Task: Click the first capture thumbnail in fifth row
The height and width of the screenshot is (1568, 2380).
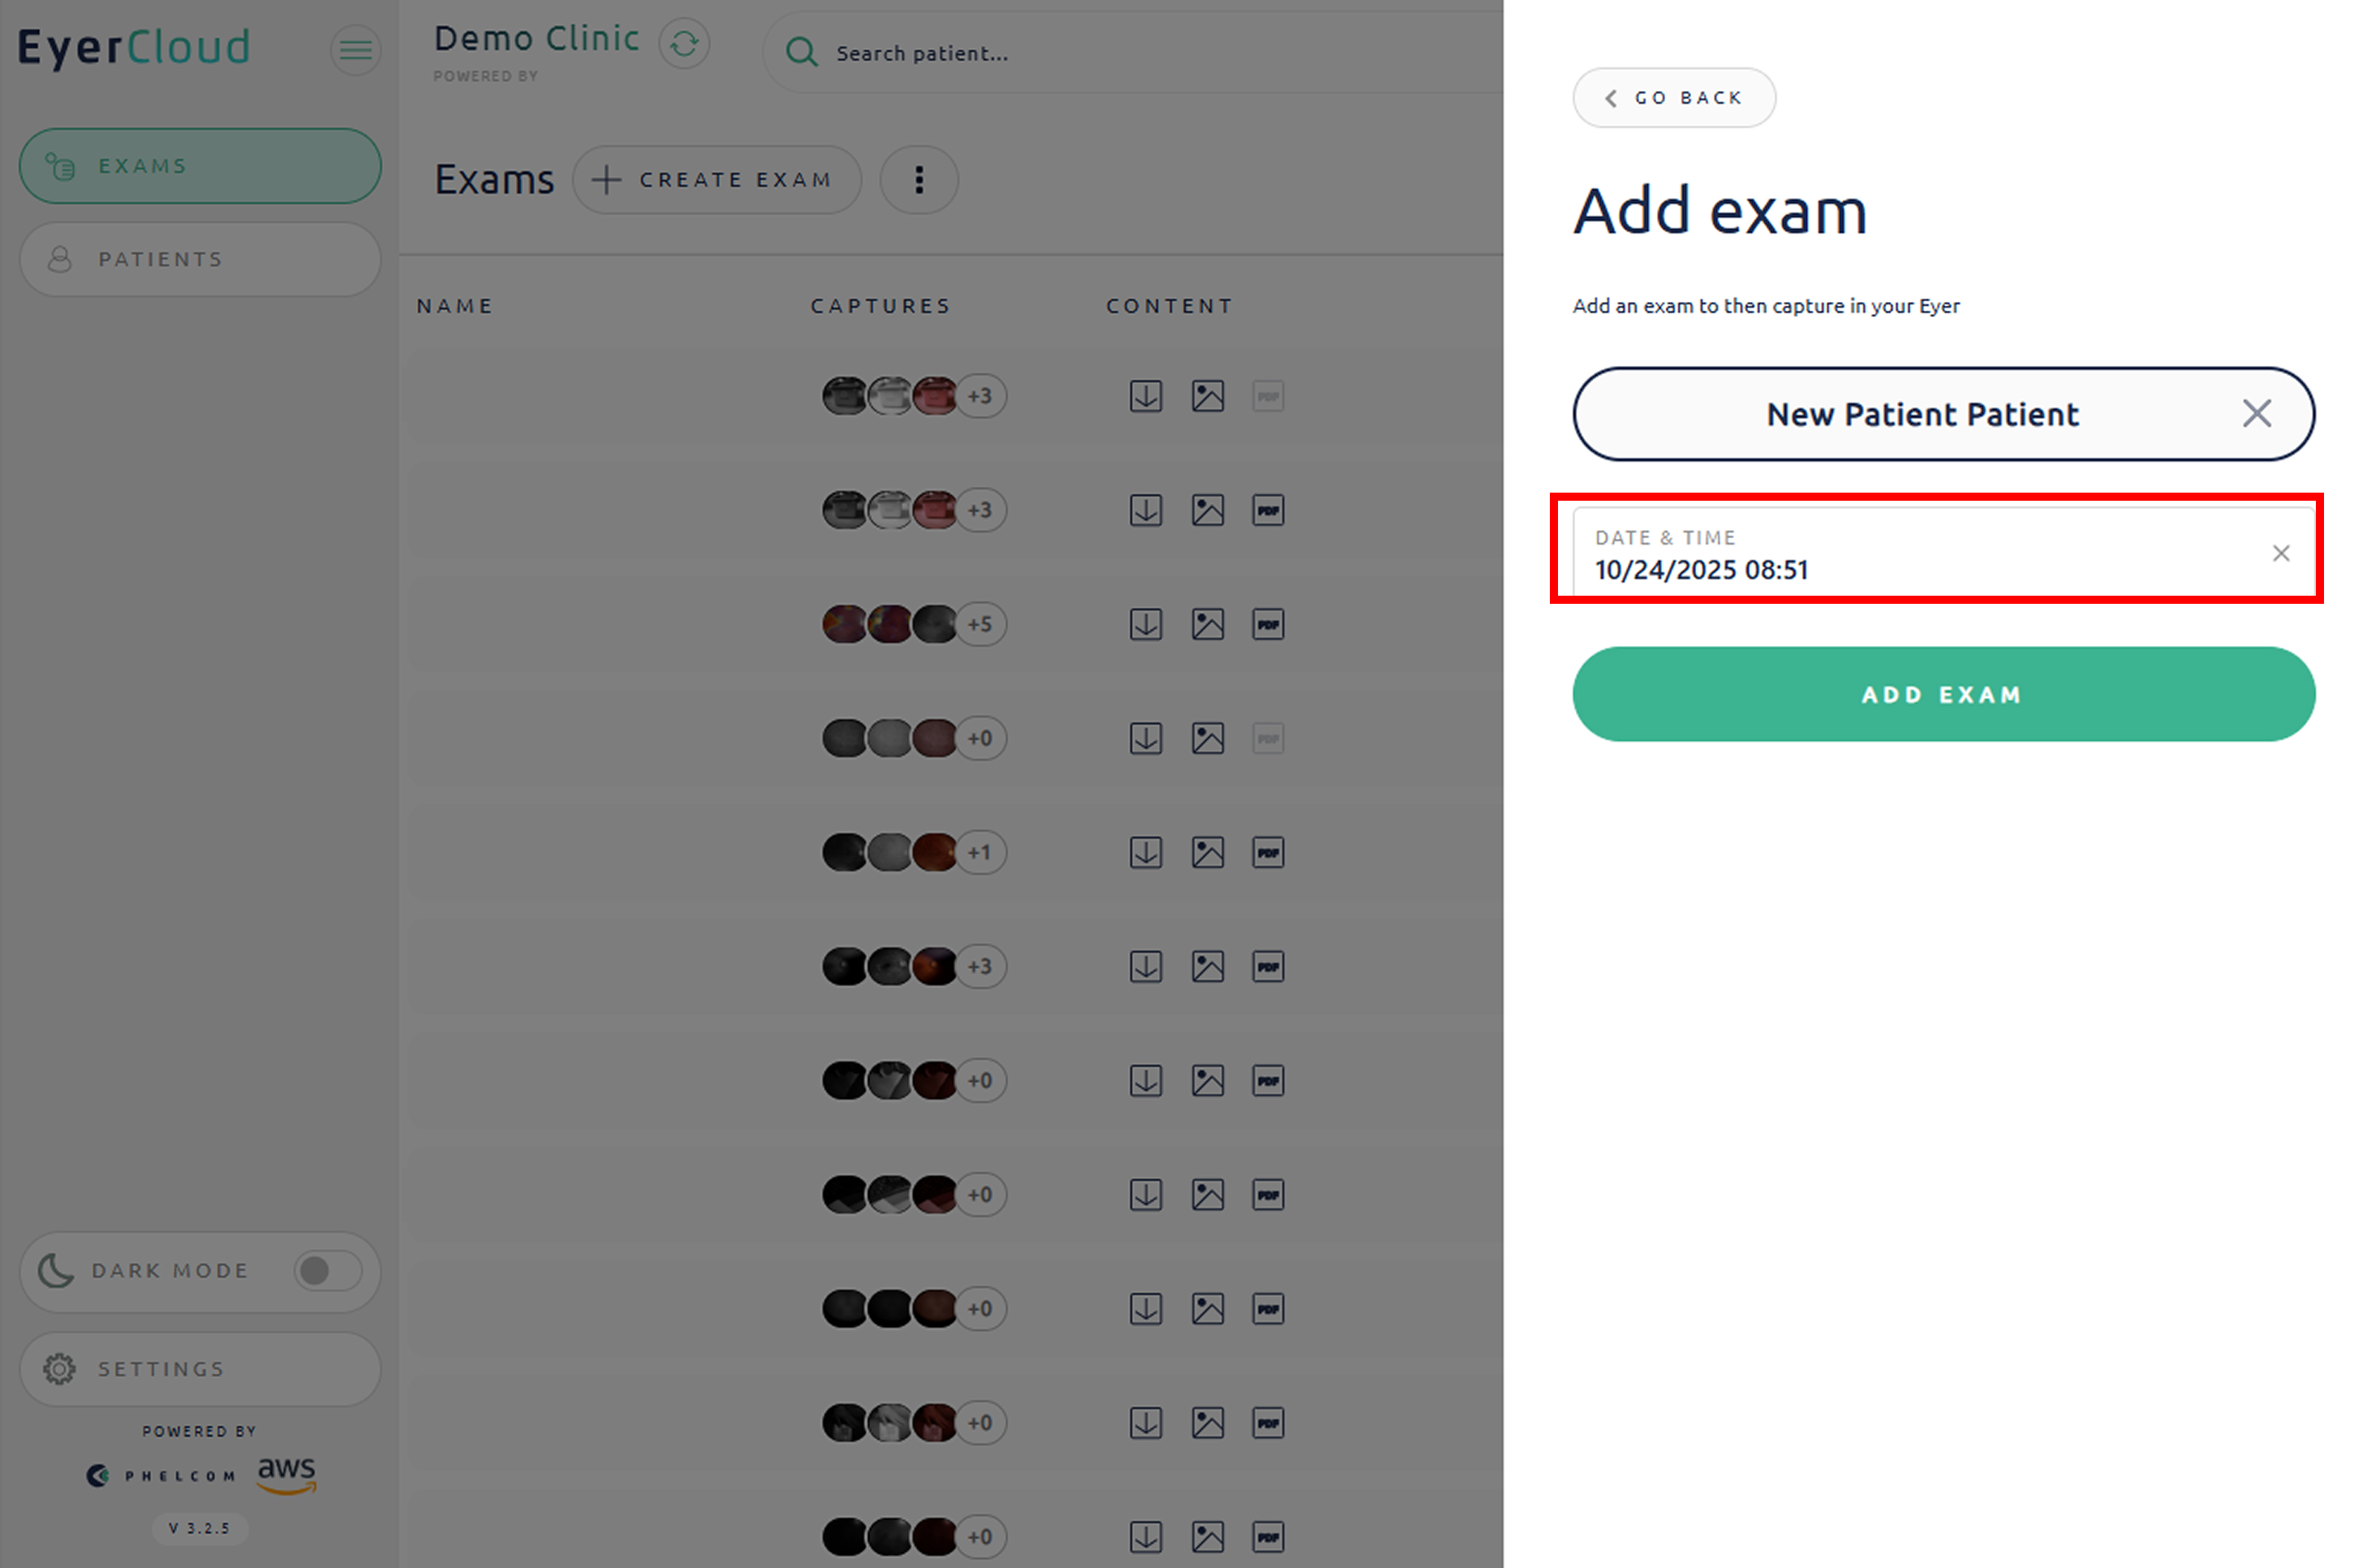Action: (843, 853)
